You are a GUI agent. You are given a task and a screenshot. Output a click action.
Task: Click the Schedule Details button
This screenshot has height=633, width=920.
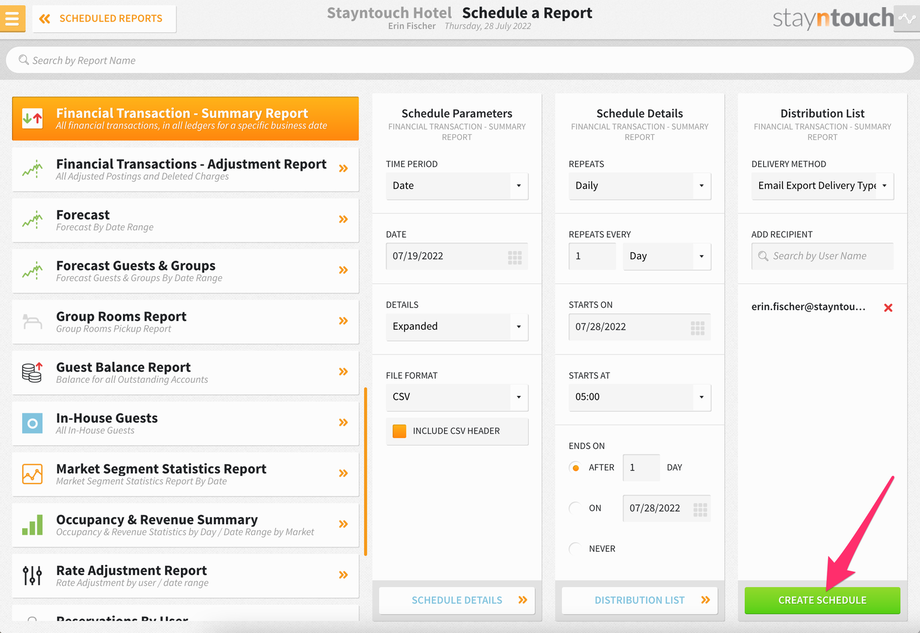point(456,600)
